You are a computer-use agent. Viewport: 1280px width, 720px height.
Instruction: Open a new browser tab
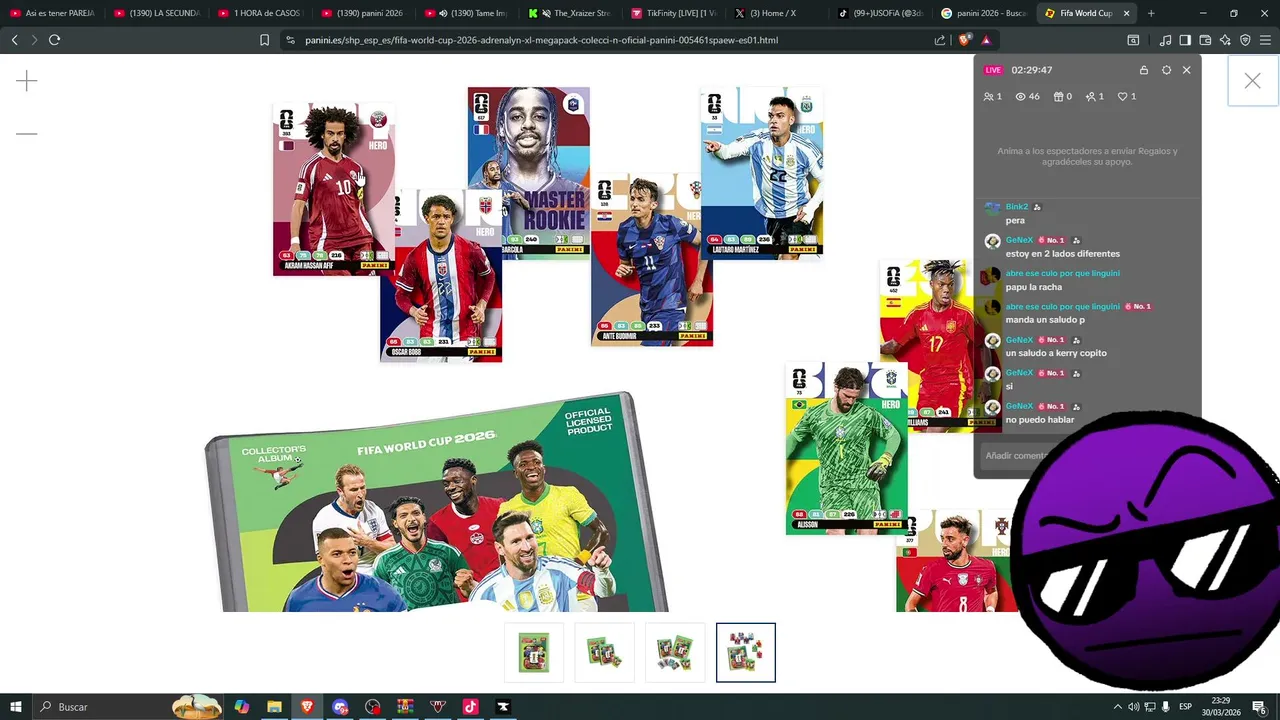pyautogui.click(x=1151, y=13)
